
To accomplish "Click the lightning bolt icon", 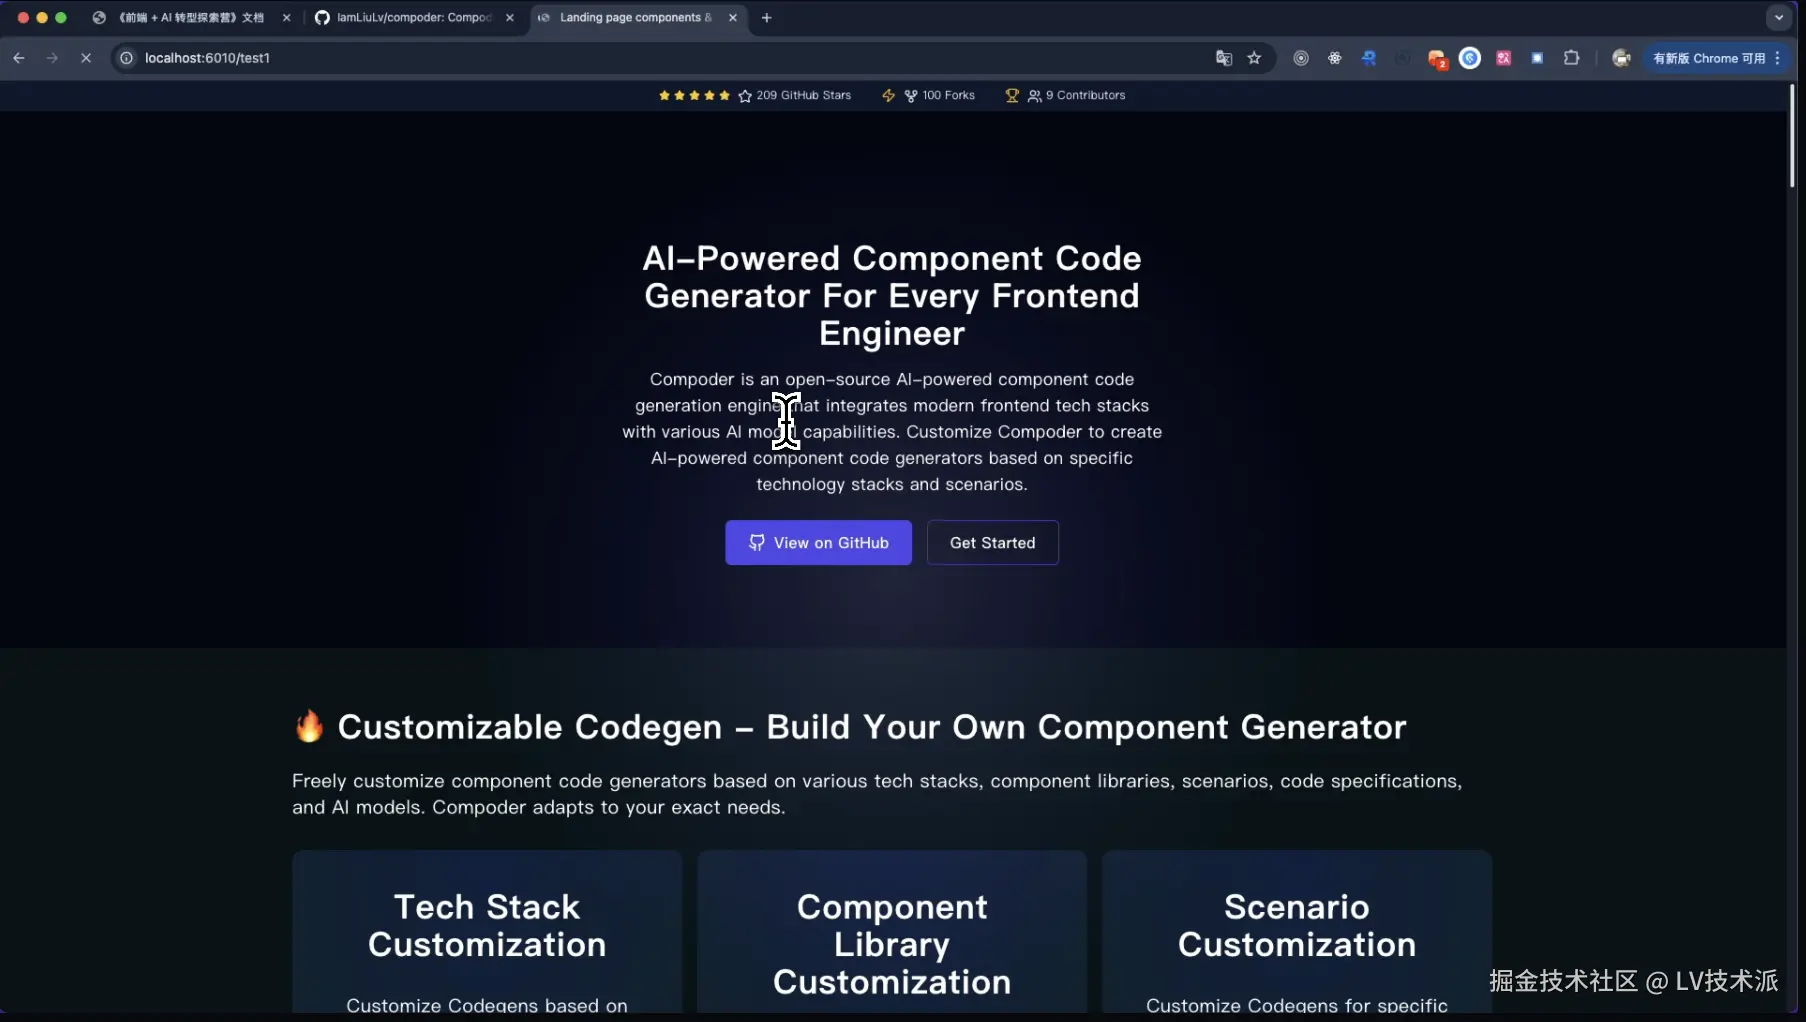I will (888, 95).
